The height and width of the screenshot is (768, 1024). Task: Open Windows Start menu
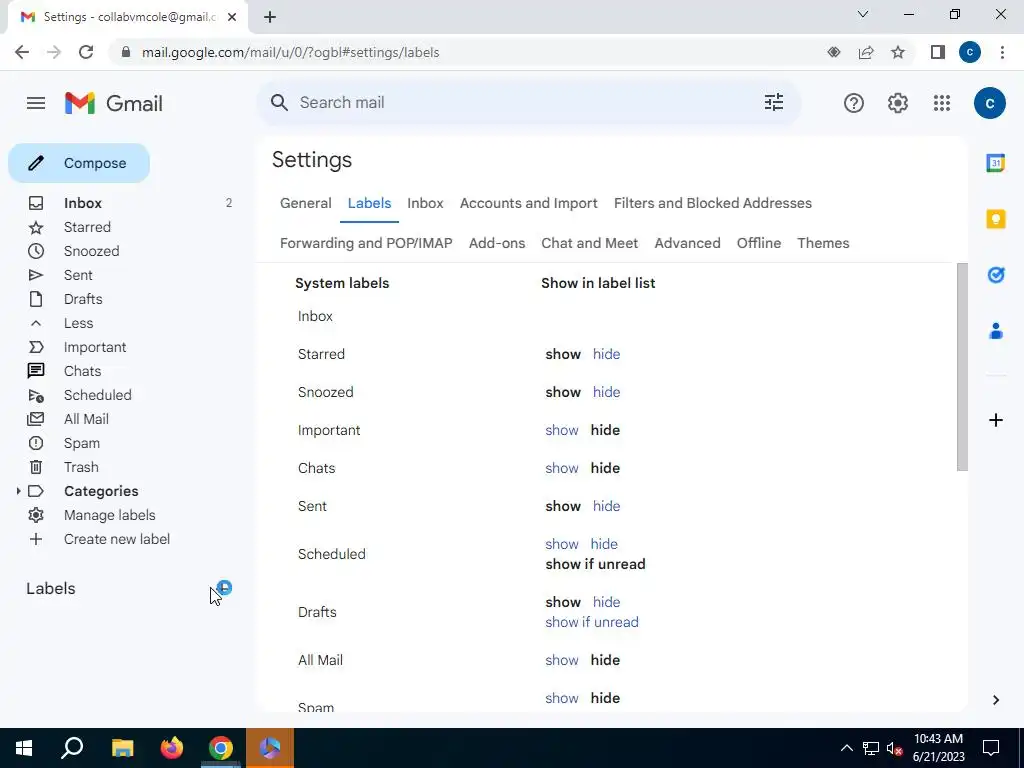[x=24, y=748]
